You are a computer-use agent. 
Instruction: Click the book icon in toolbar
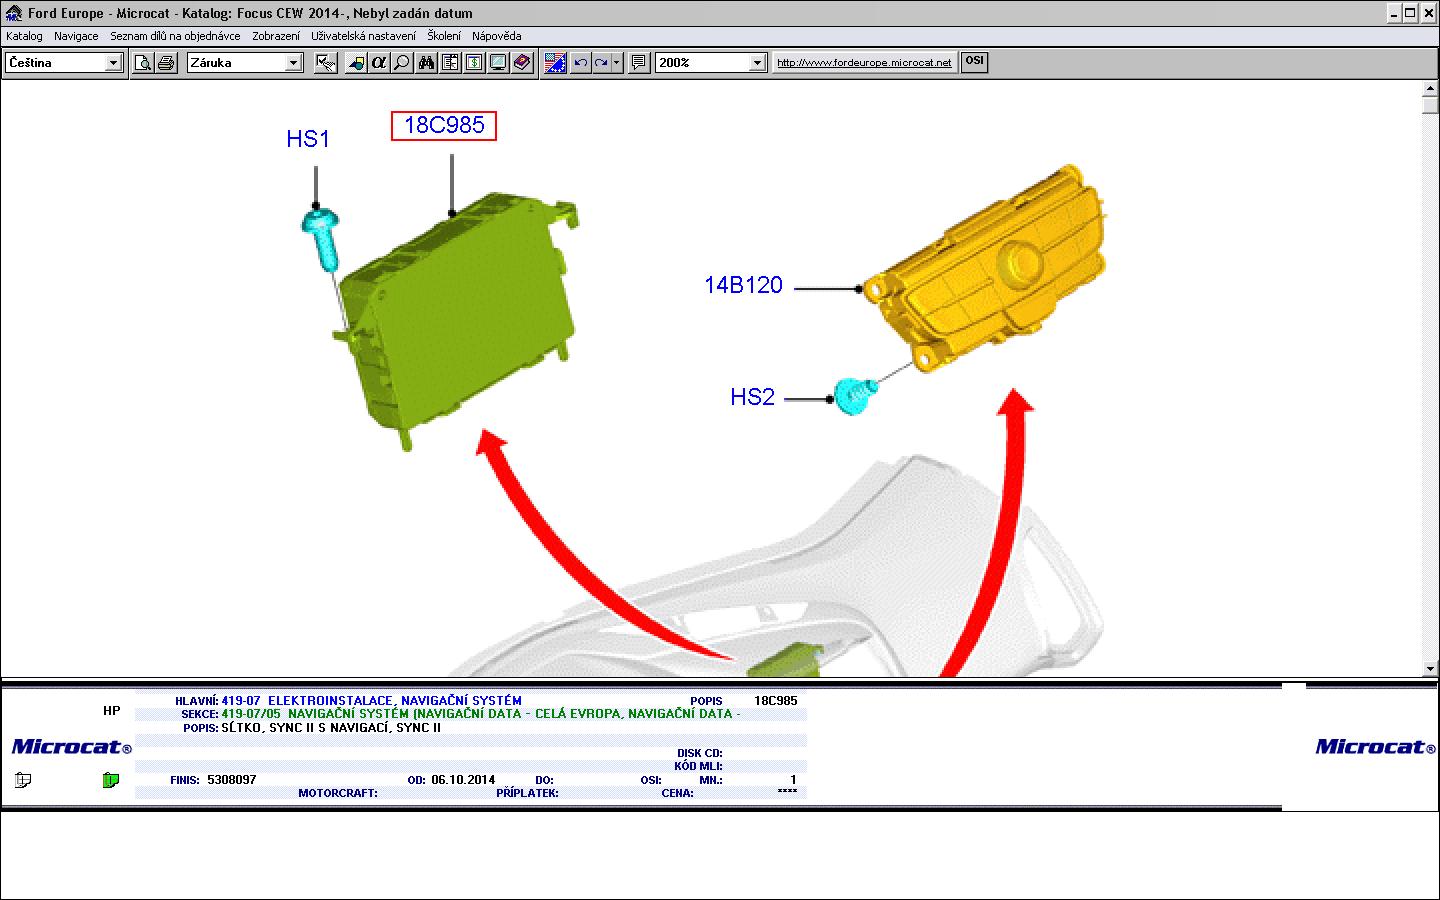pos(522,63)
